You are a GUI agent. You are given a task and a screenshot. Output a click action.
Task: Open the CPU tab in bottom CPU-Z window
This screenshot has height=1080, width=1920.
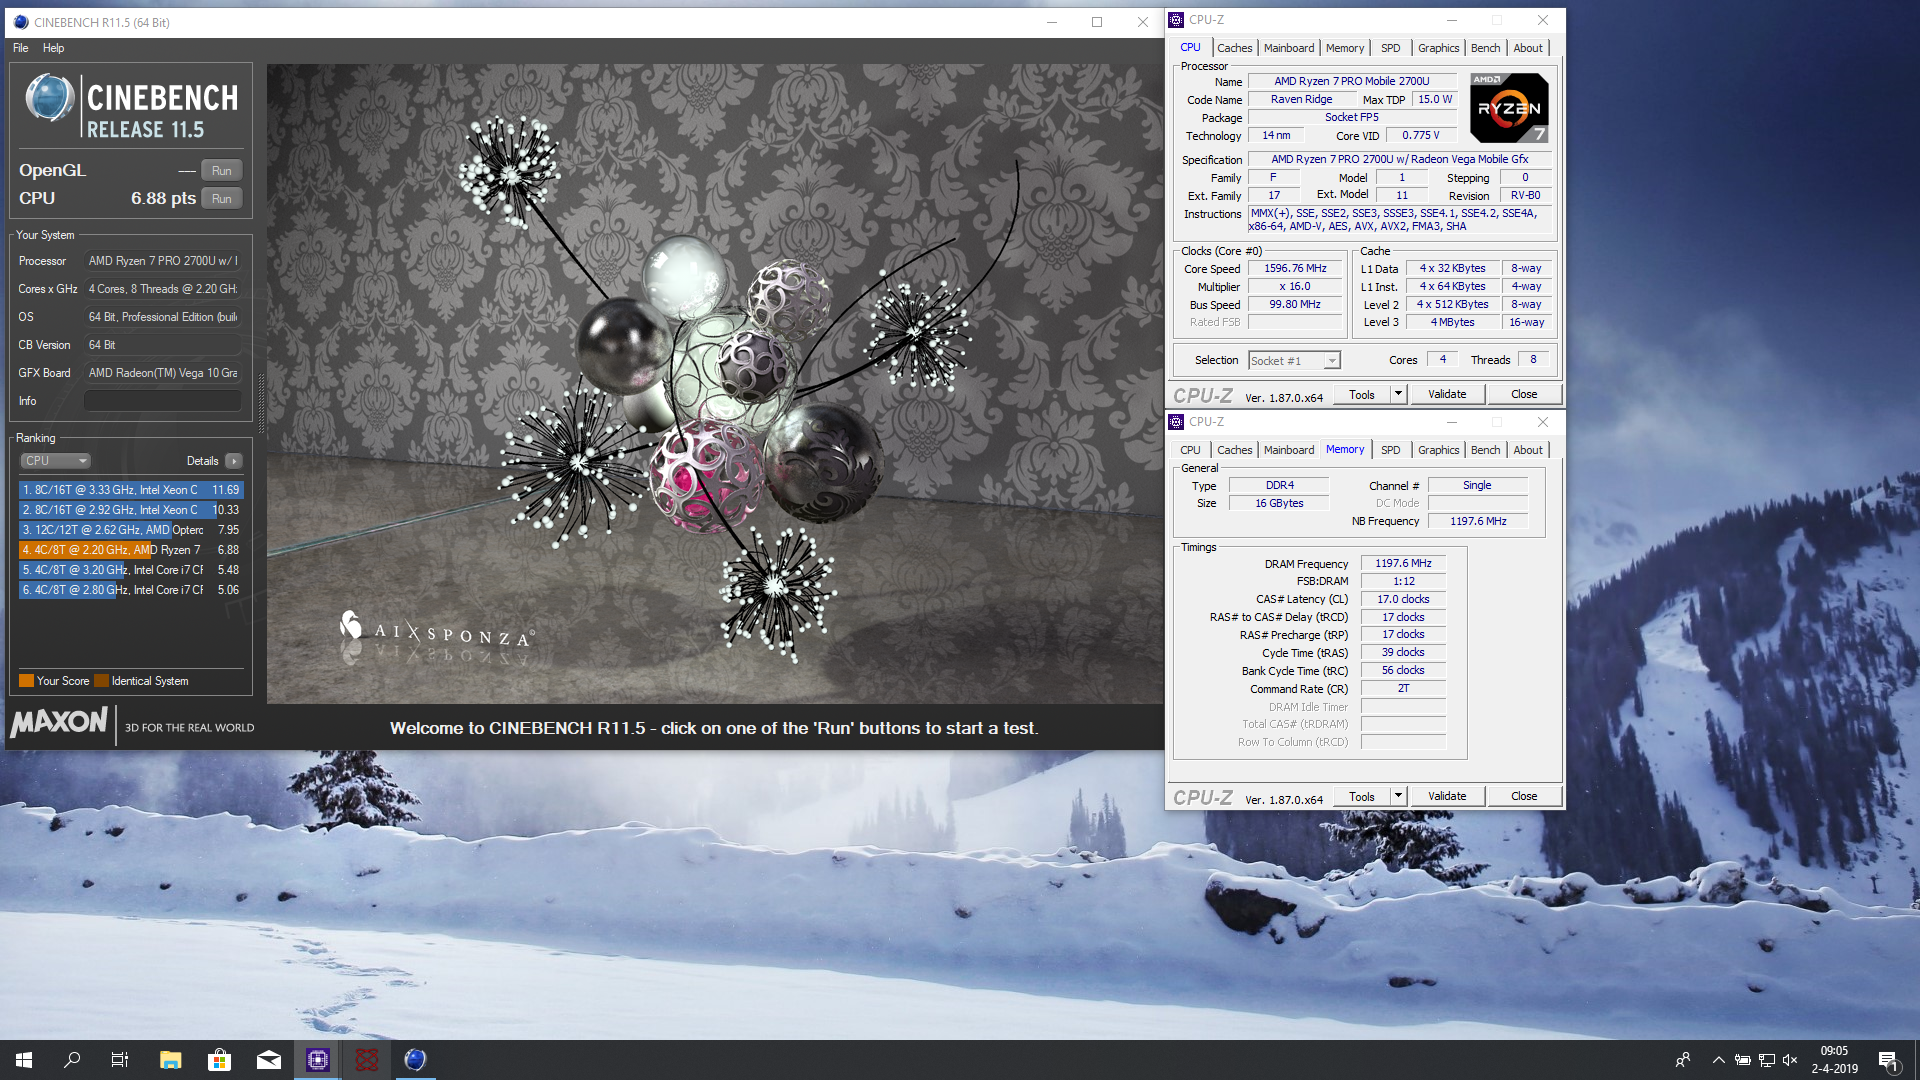tap(1190, 450)
